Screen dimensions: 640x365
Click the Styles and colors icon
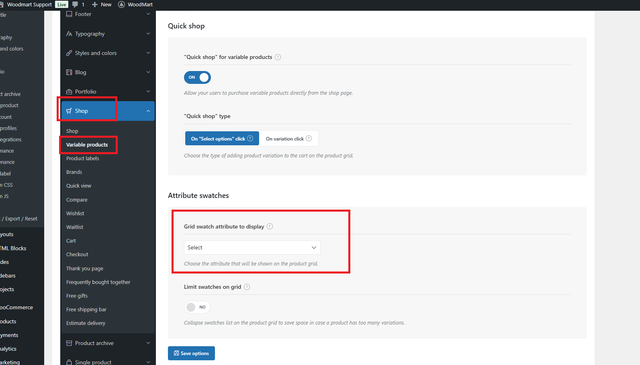69,53
